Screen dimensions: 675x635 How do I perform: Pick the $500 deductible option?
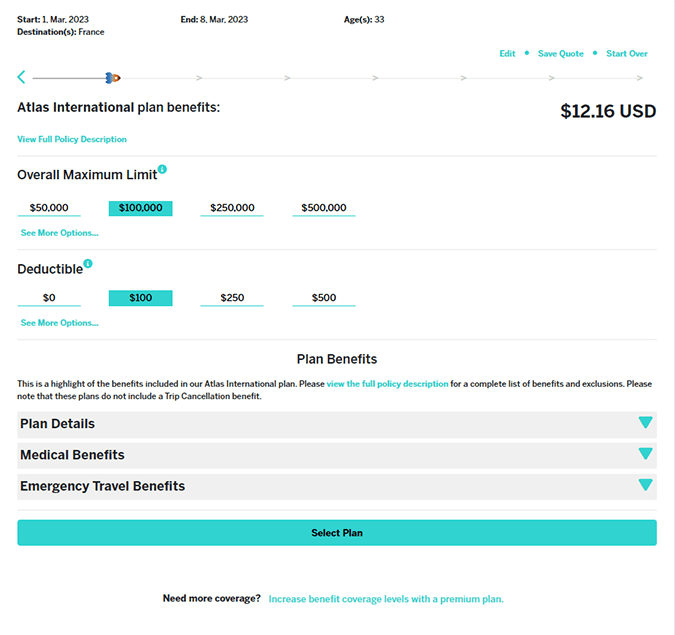(x=324, y=298)
